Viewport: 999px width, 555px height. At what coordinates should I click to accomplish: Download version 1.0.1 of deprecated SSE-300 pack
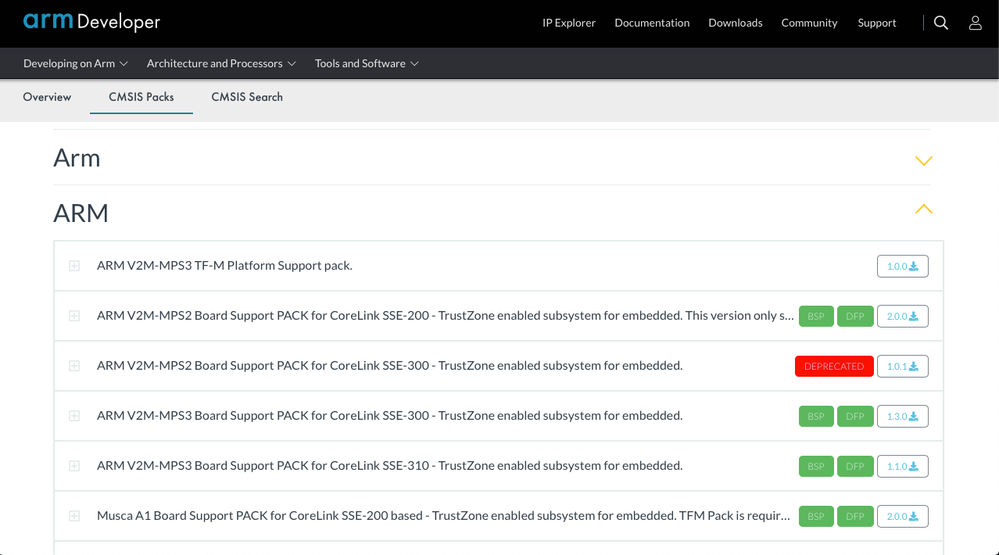(x=903, y=366)
